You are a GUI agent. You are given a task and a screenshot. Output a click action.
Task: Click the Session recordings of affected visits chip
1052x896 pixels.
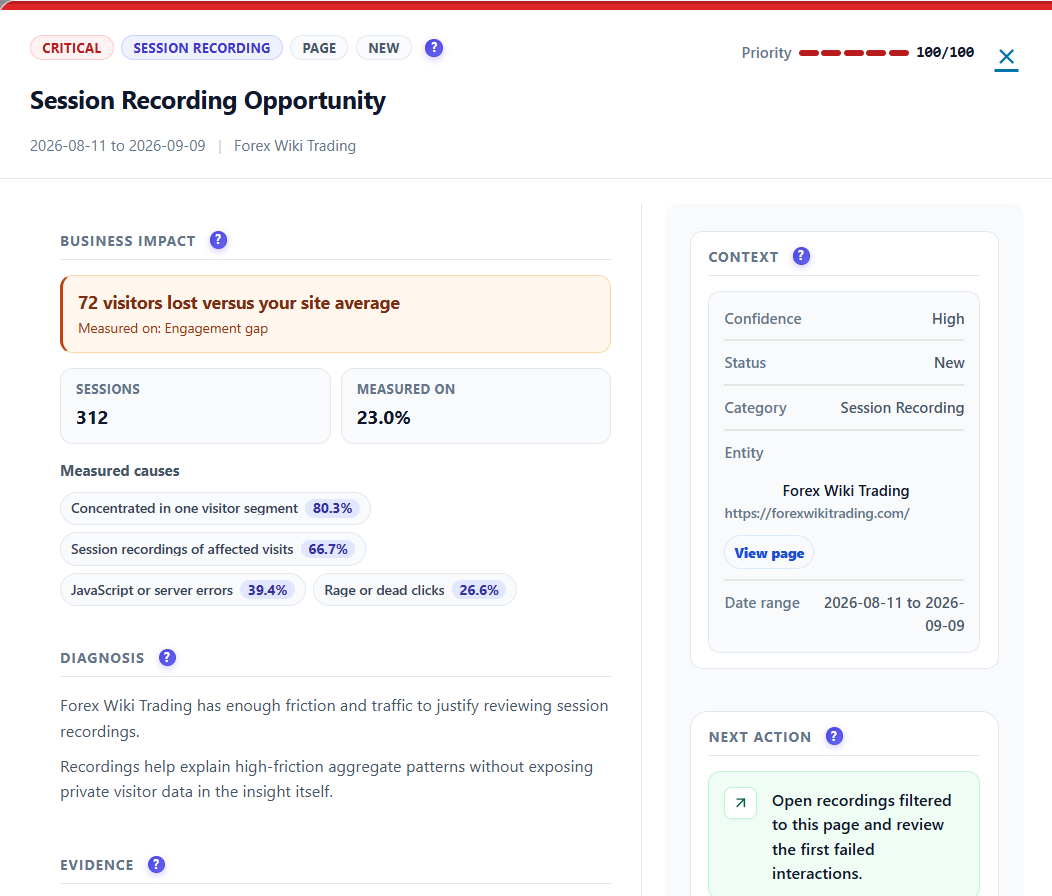click(213, 550)
